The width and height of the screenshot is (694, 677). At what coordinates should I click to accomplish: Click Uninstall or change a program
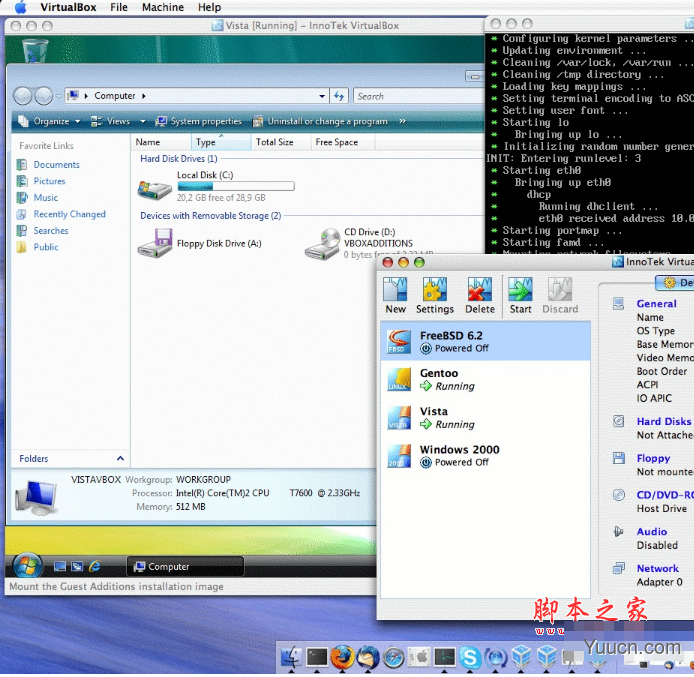(320, 121)
